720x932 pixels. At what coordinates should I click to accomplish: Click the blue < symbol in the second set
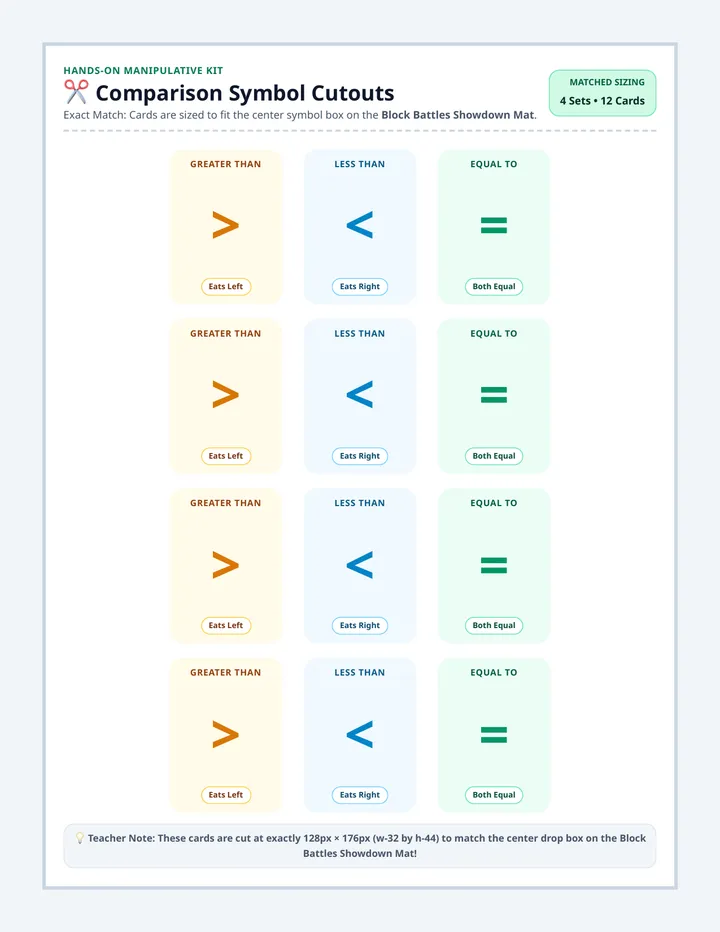(x=360, y=395)
